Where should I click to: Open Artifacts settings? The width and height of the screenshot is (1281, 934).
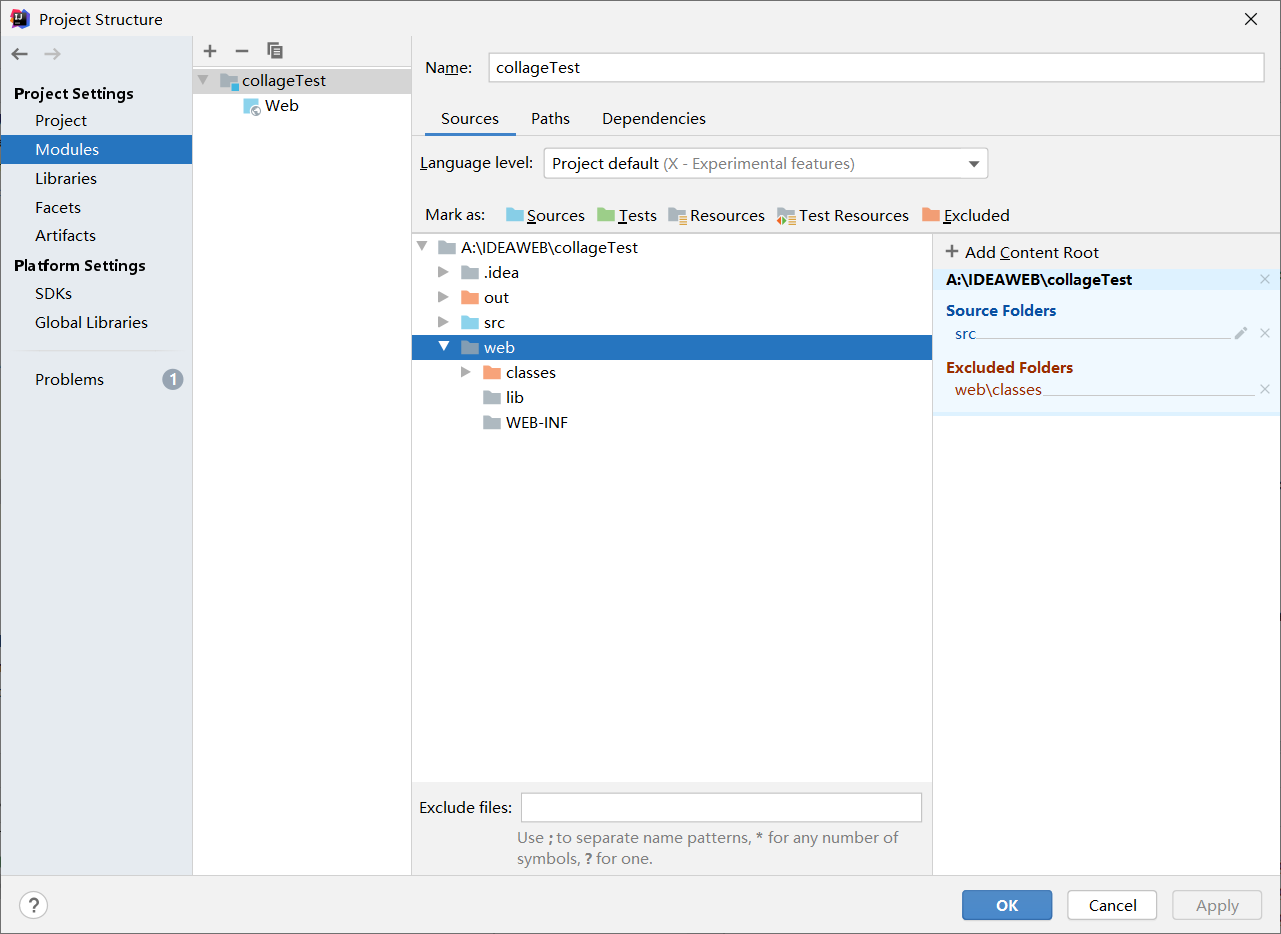pos(65,235)
